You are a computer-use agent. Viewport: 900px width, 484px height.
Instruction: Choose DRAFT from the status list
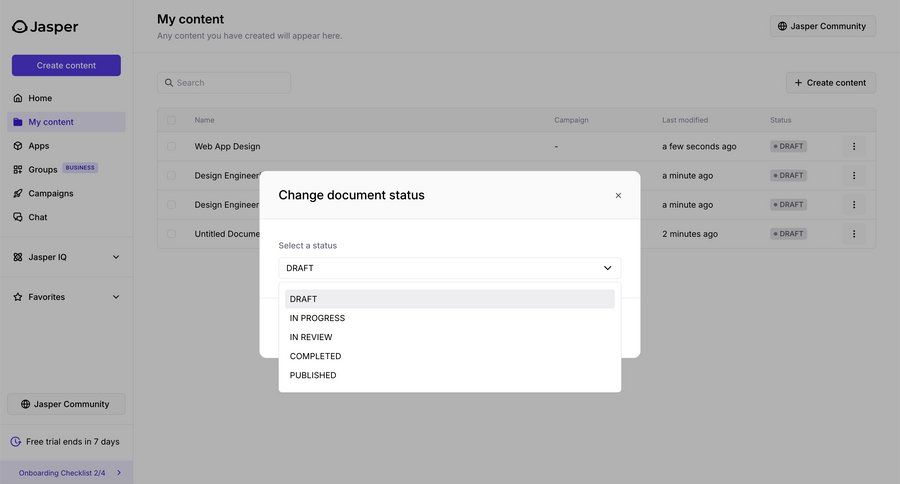449,299
